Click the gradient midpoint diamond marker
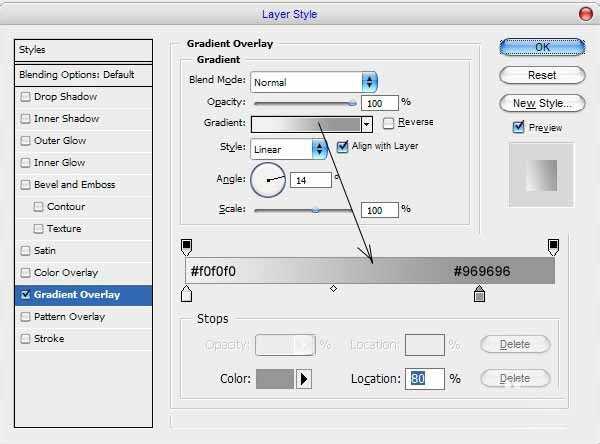Viewport: 600px width, 444px height. coord(333,288)
